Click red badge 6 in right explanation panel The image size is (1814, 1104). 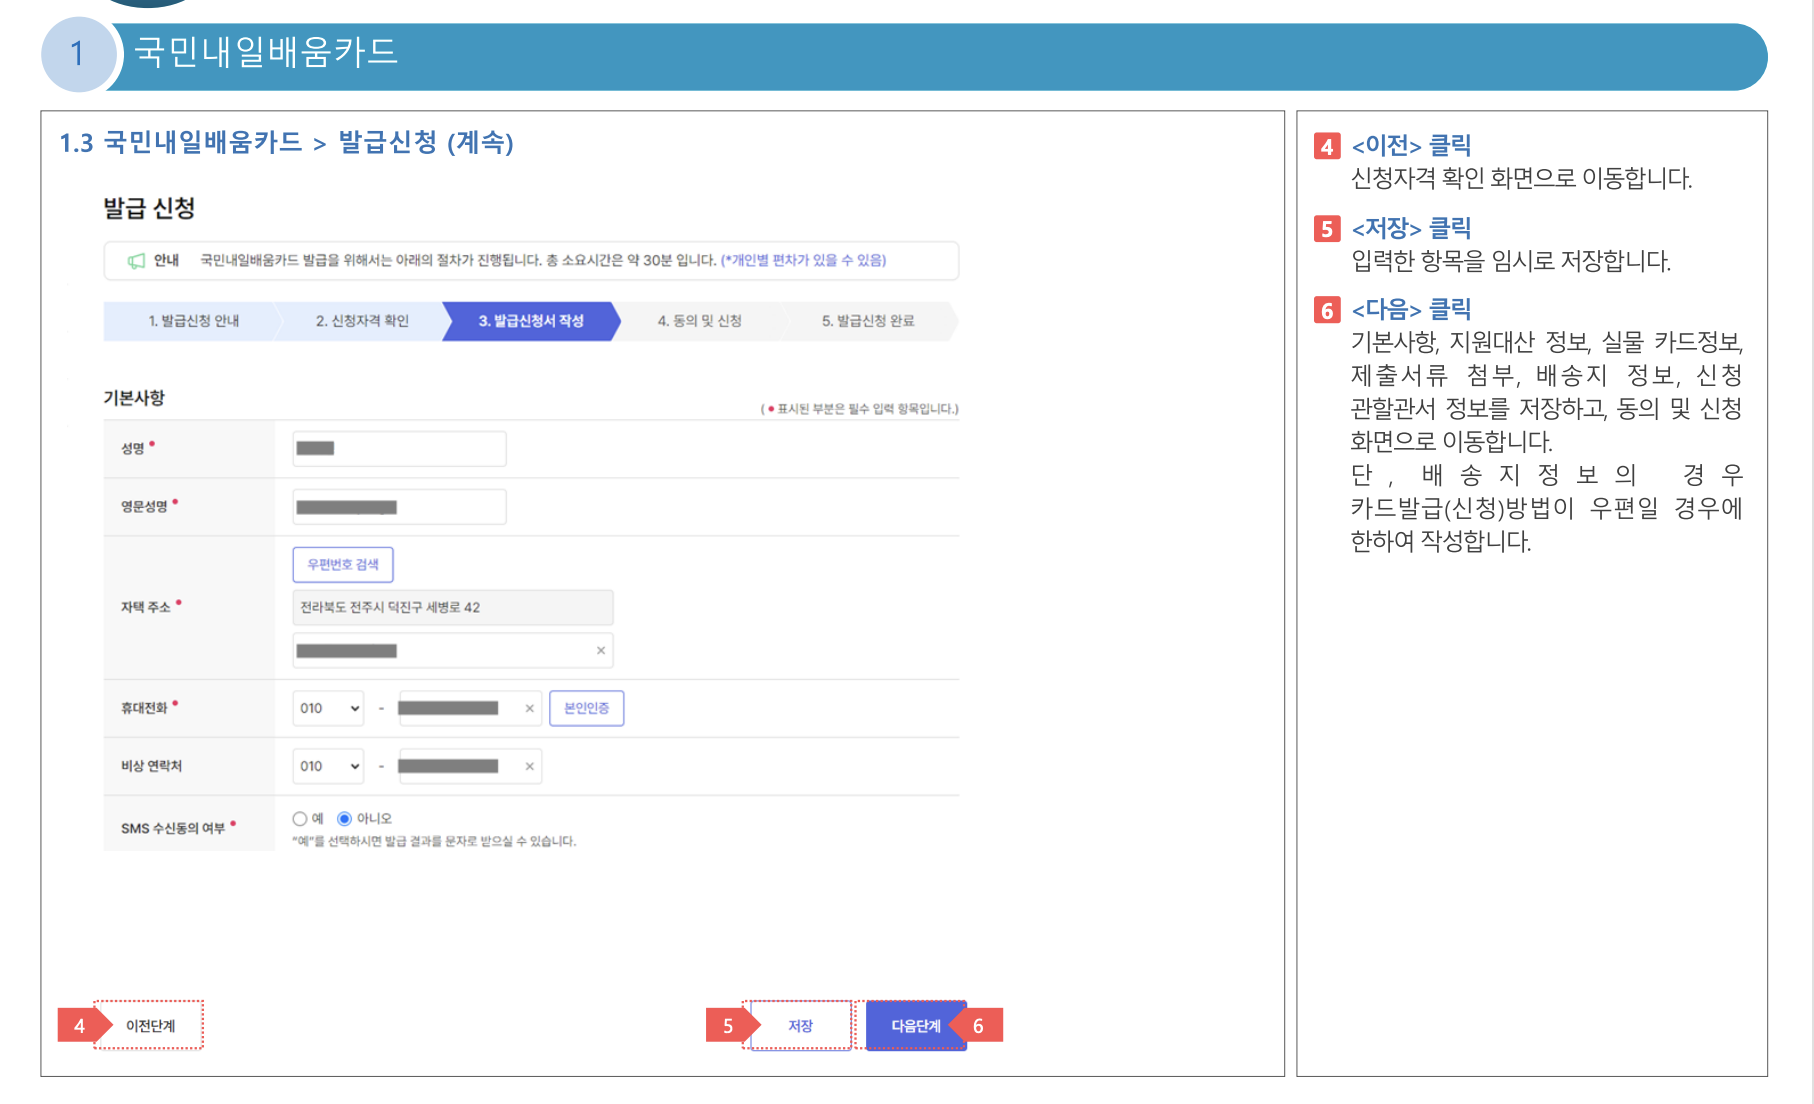coord(1329,310)
